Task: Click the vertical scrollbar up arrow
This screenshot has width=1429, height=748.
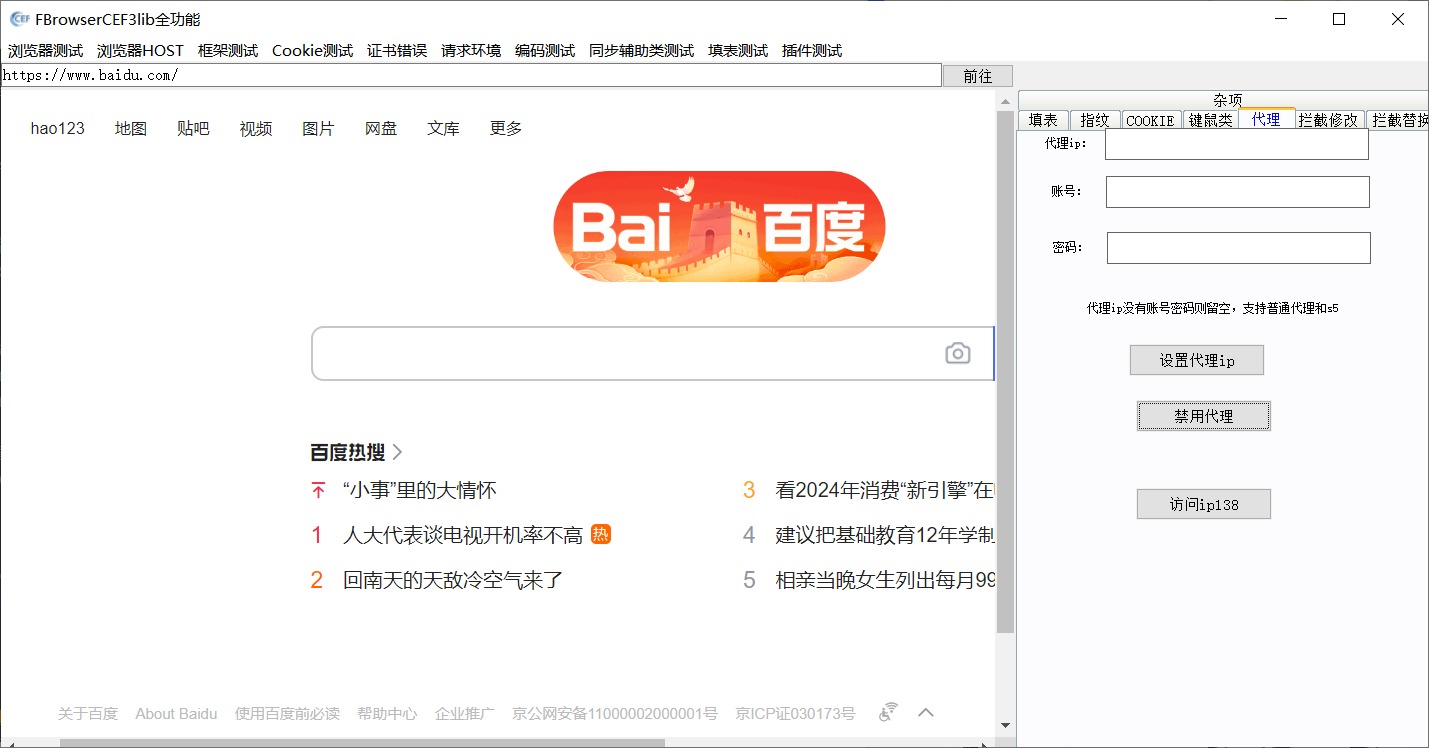Action: pyautogui.click(x=1005, y=101)
